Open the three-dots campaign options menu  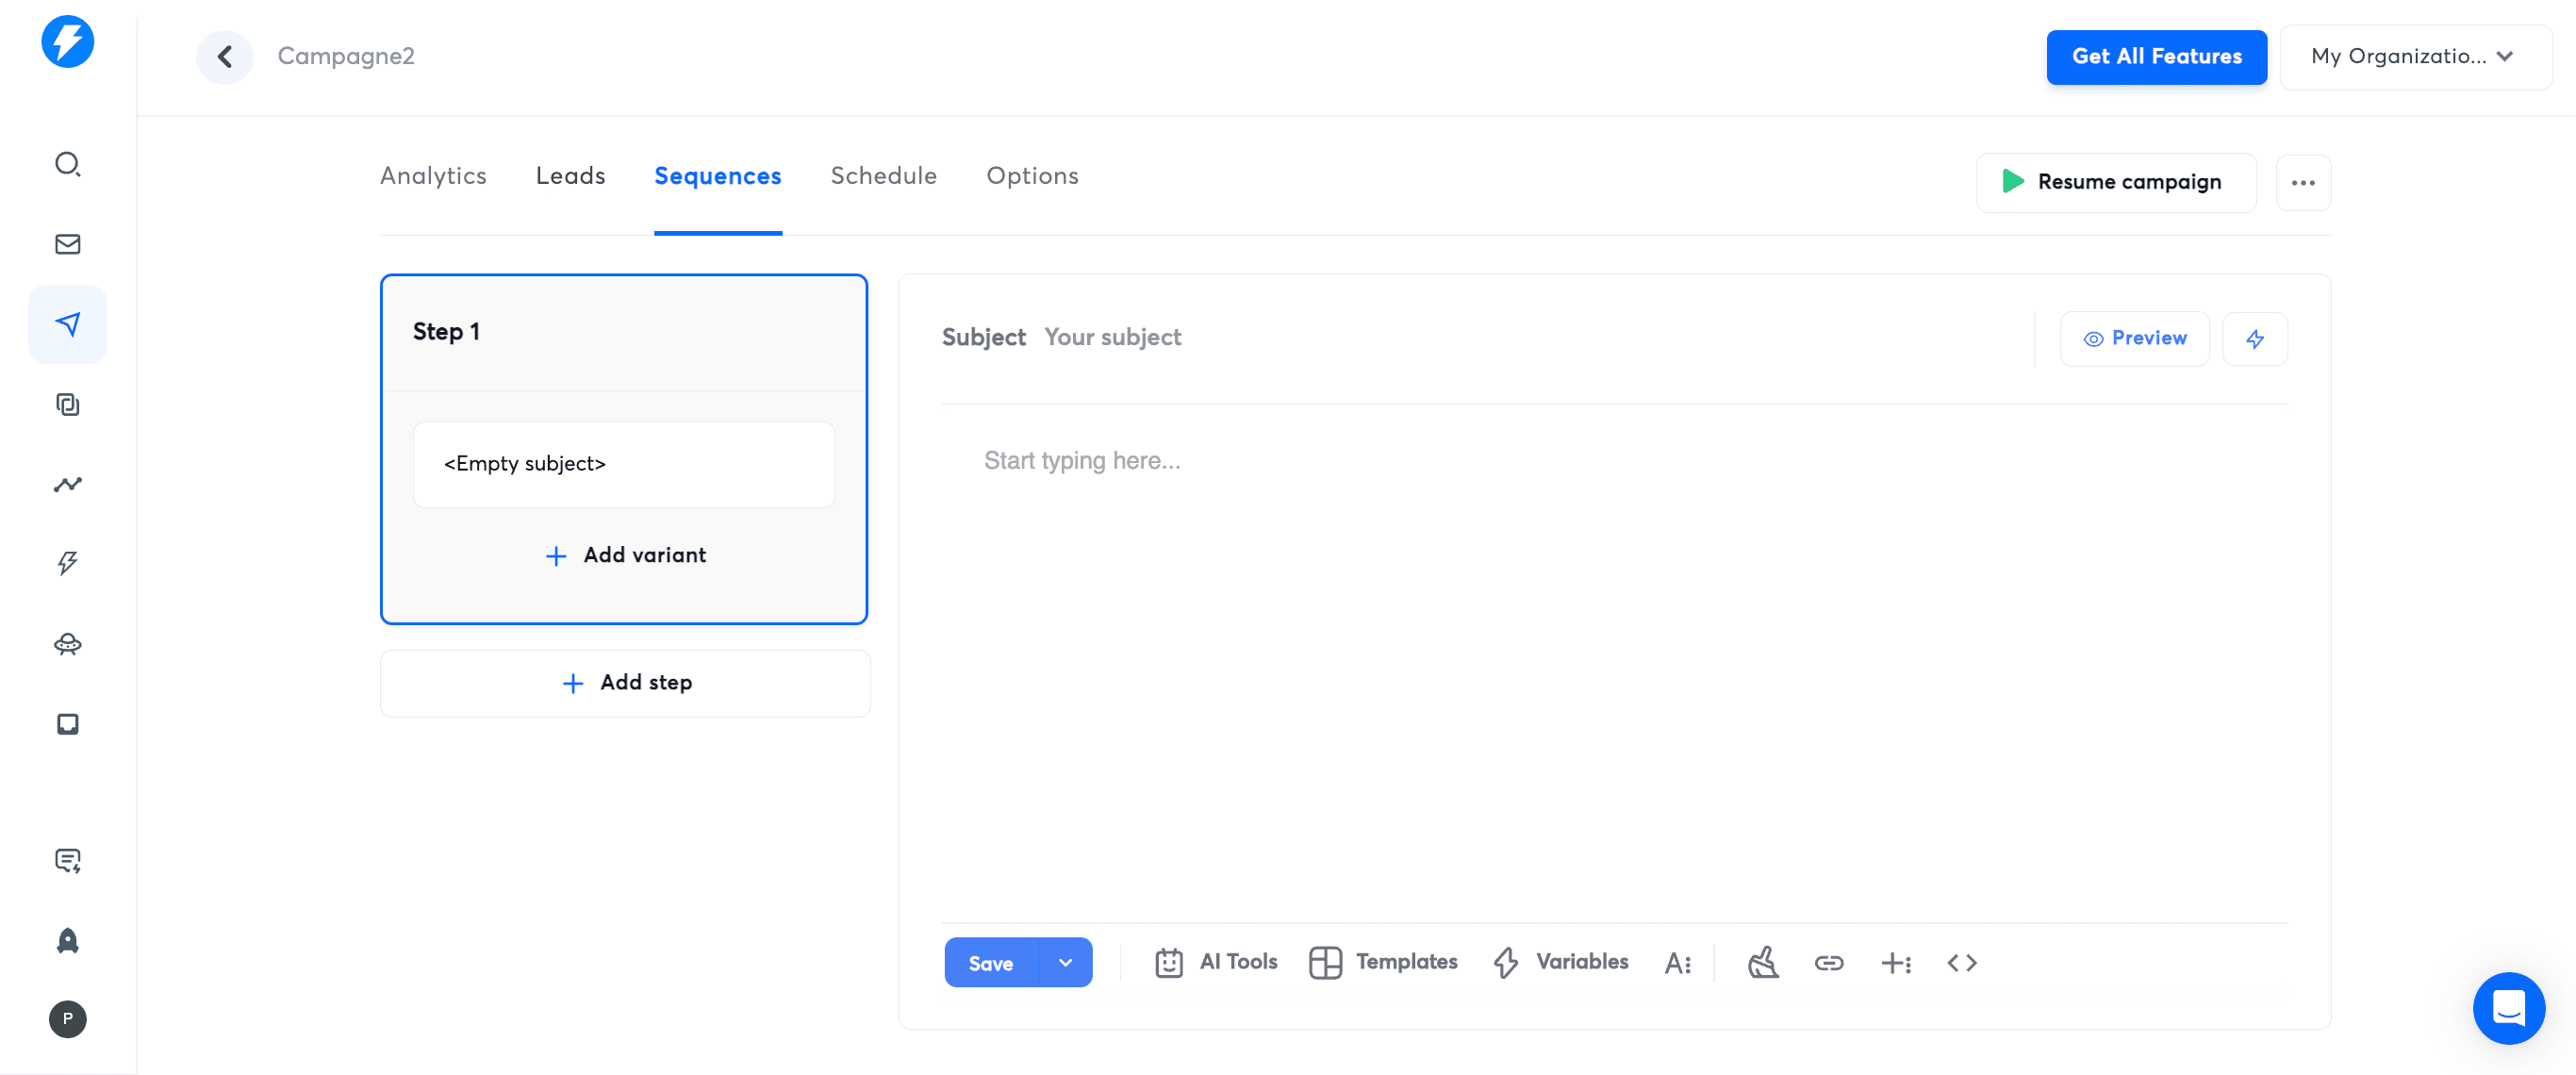(x=2303, y=183)
